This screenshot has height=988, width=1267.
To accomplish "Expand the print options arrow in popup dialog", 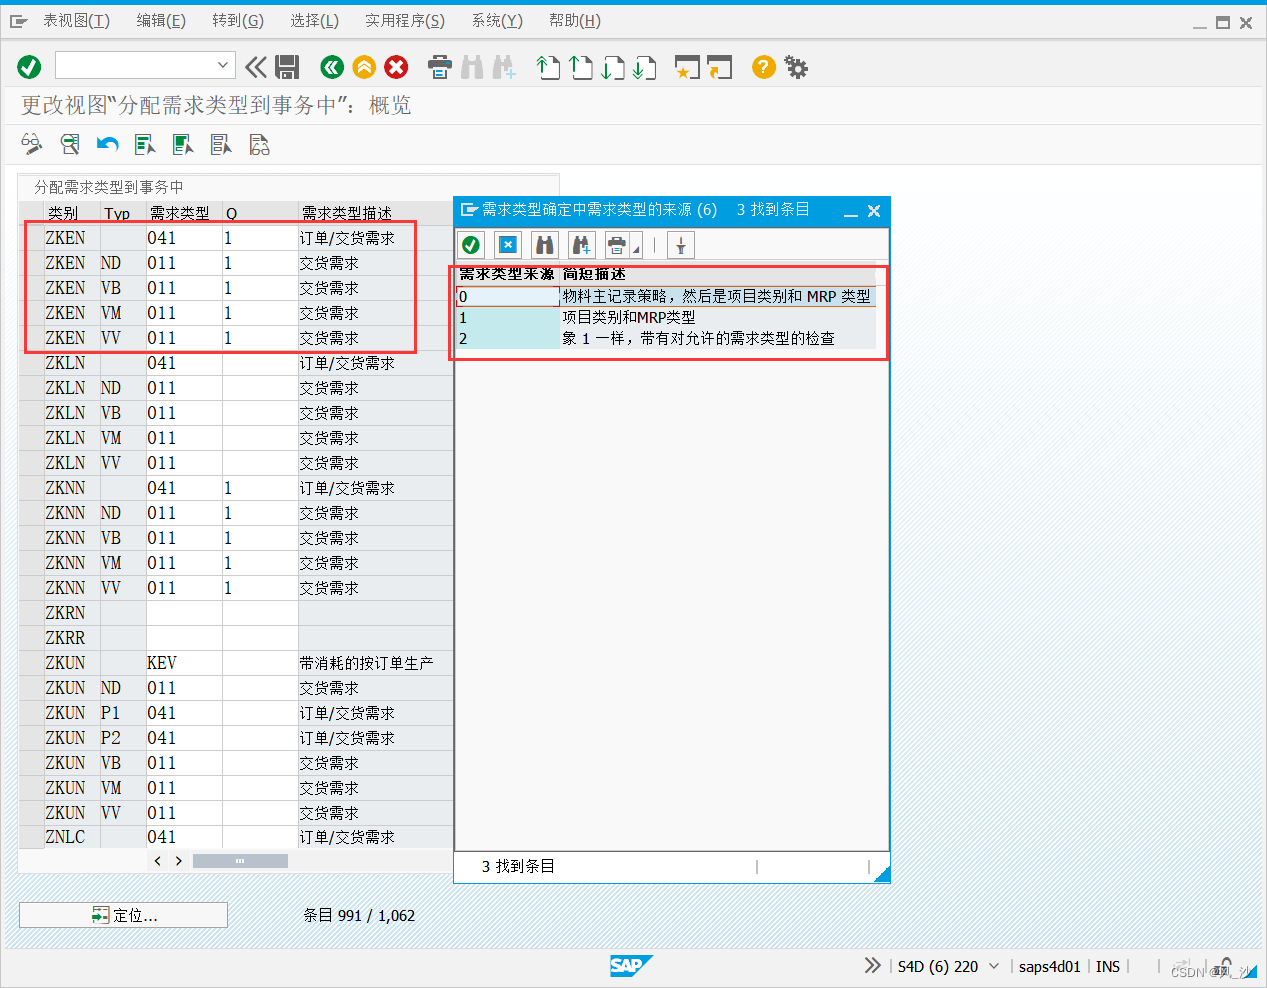I will click(x=634, y=244).
